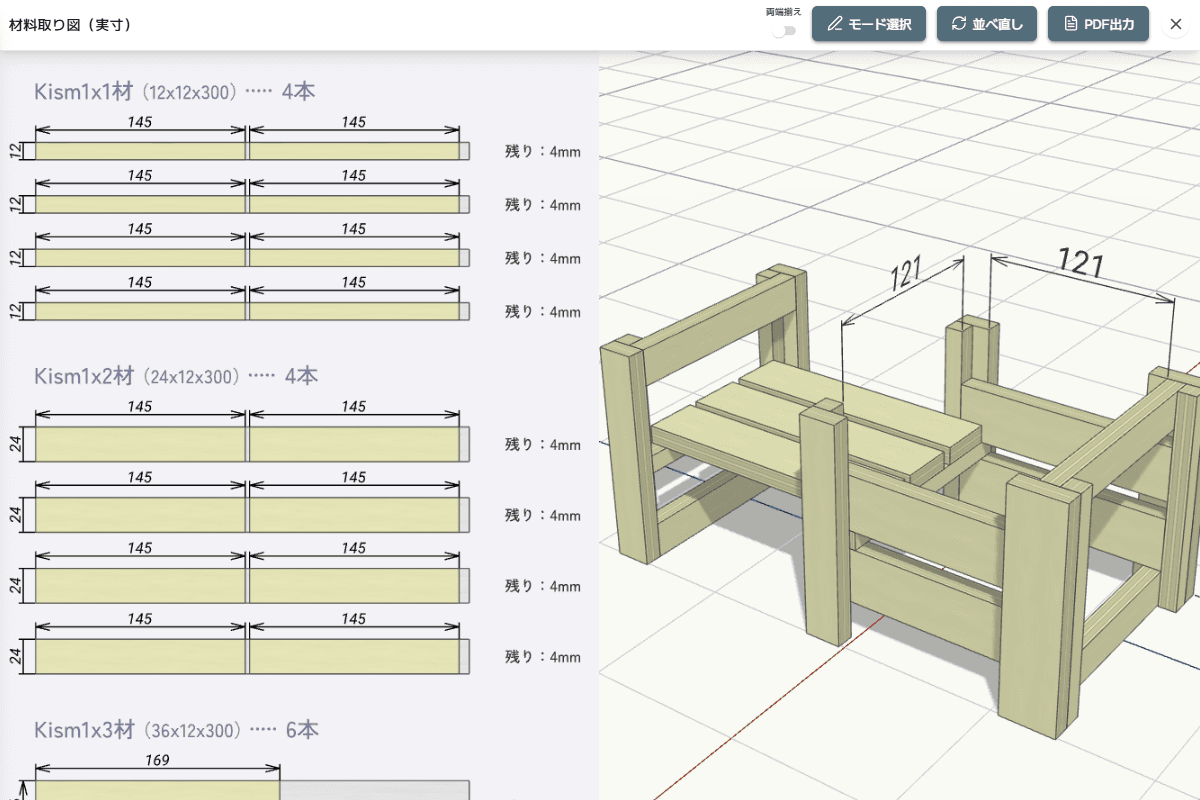Click the gray leftover area of Kism1x3 board
This screenshot has height=800, width=1200.
[x=375, y=790]
